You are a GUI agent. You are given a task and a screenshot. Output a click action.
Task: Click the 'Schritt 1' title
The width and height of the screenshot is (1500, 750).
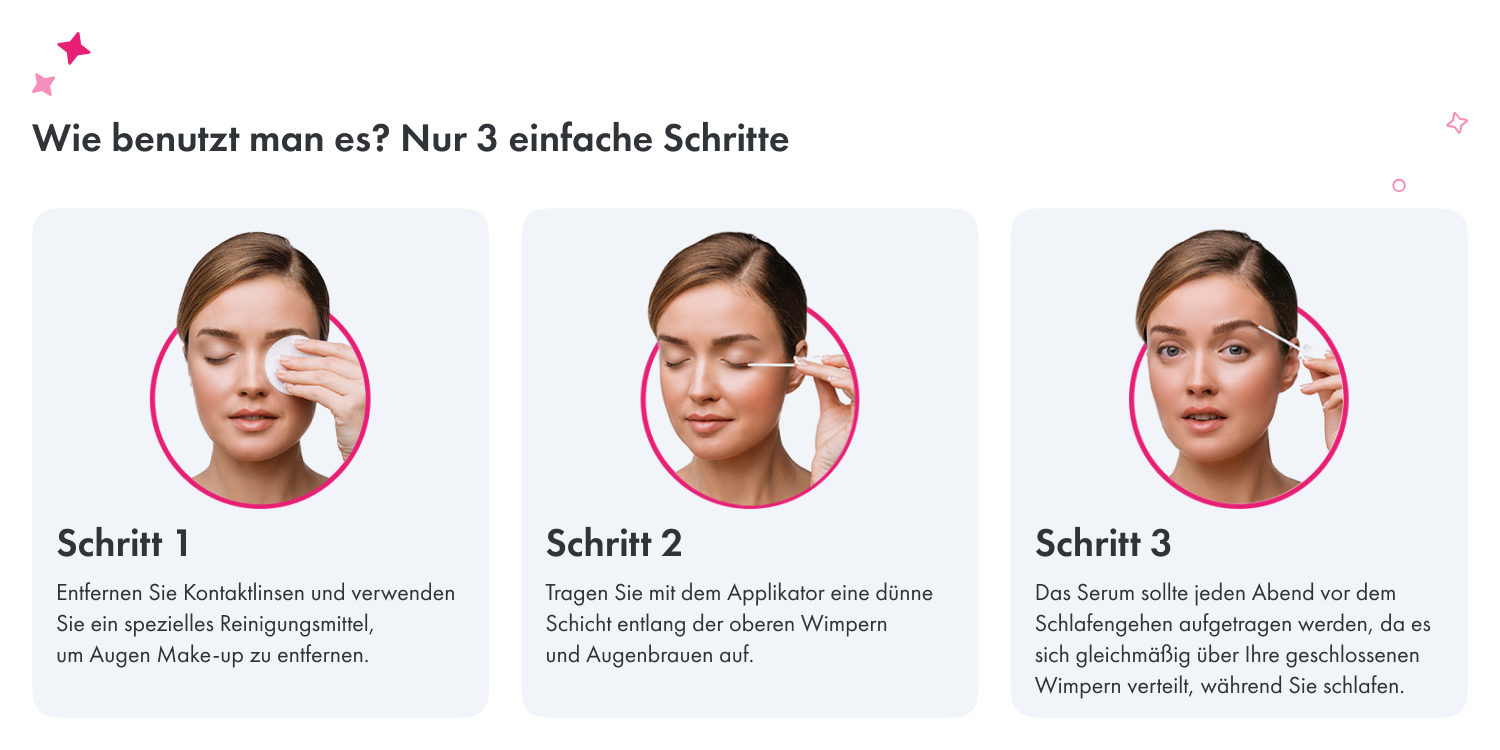123,543
